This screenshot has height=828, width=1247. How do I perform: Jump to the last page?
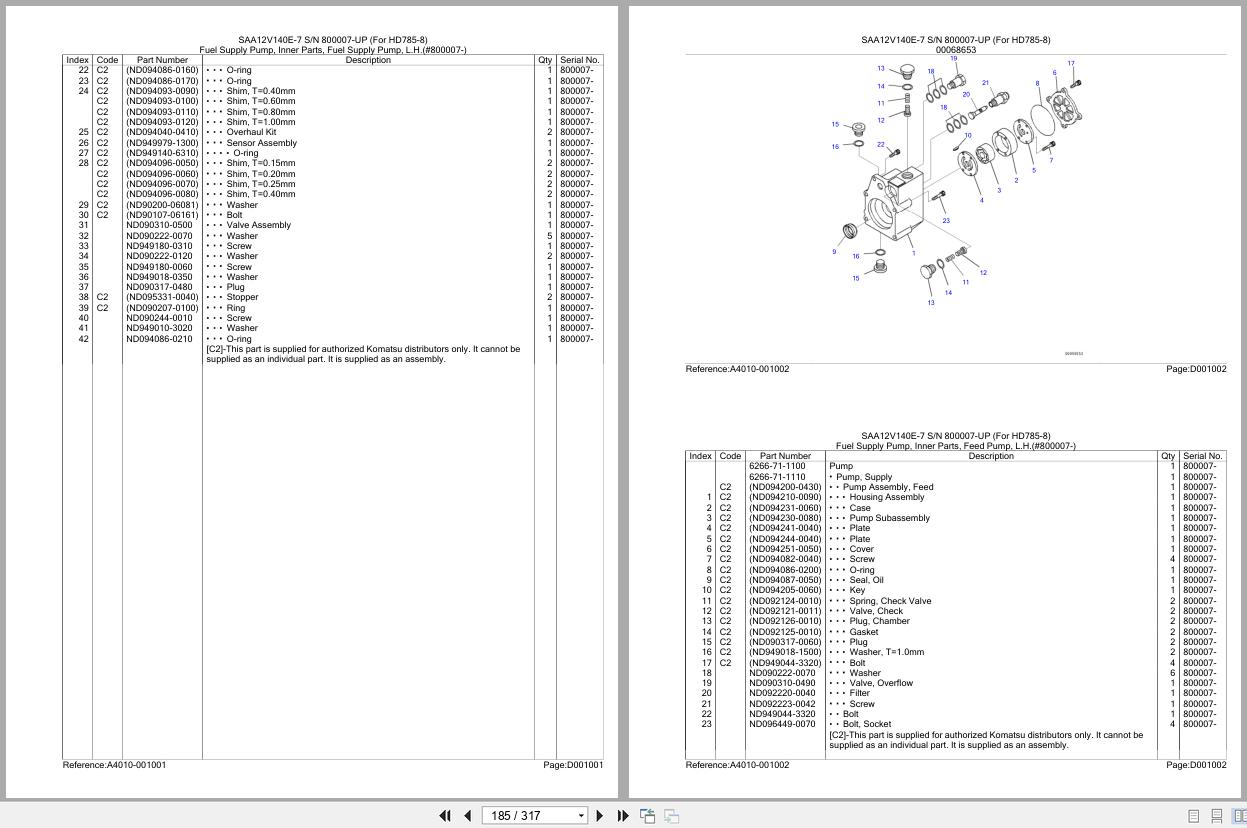click(x=623, y=816)
